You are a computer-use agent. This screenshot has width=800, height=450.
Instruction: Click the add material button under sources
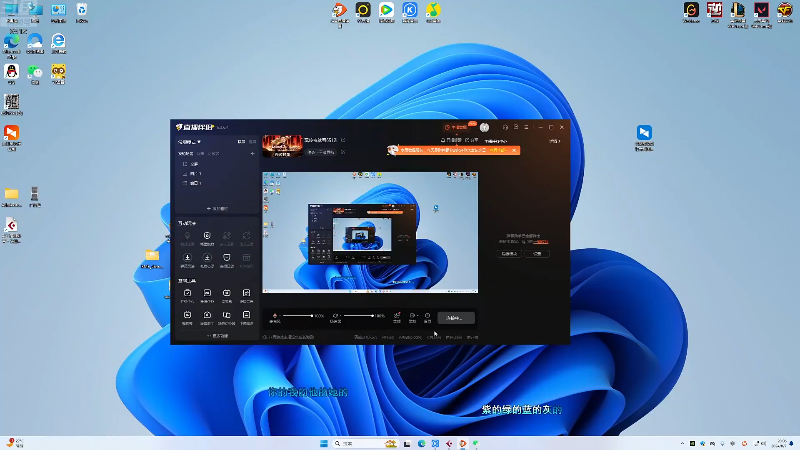[217, 209]
